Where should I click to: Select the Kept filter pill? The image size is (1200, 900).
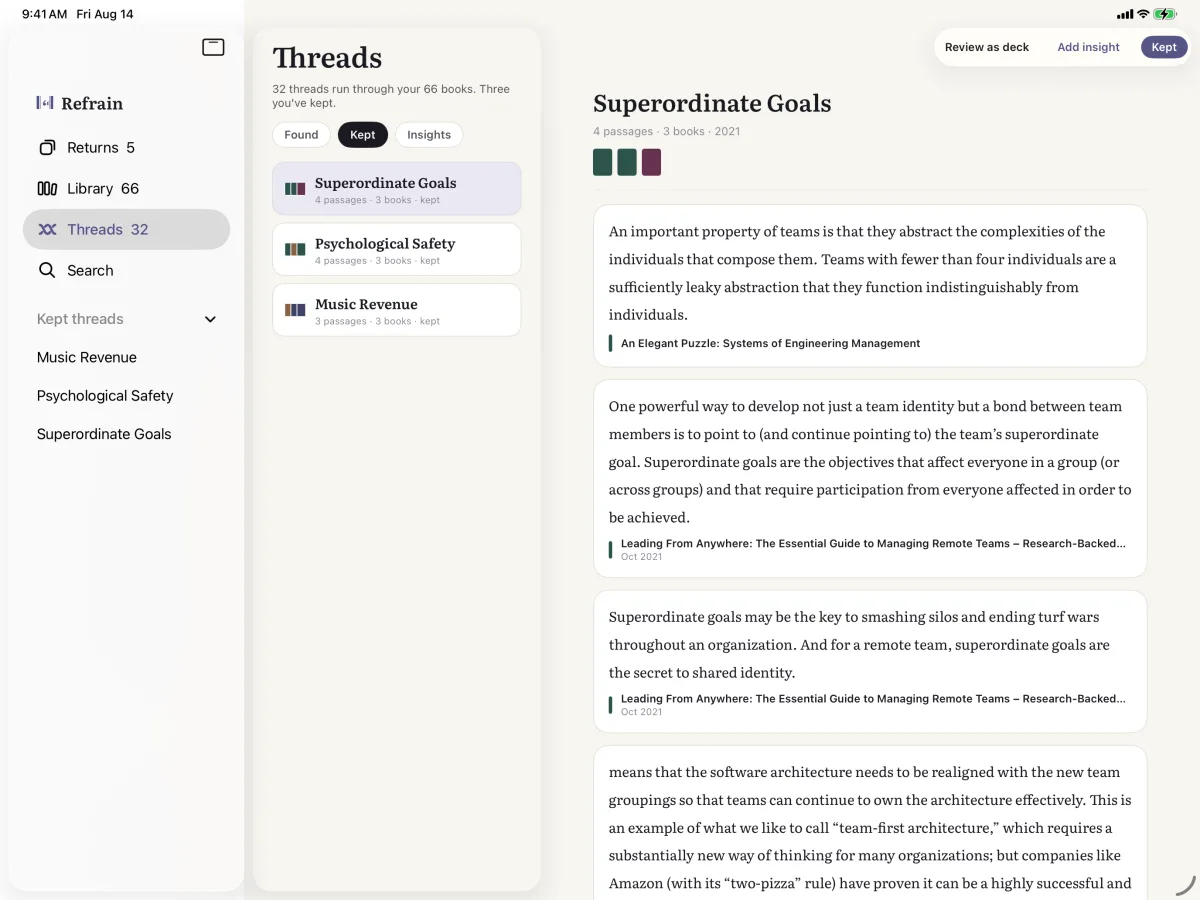point(363,135)
